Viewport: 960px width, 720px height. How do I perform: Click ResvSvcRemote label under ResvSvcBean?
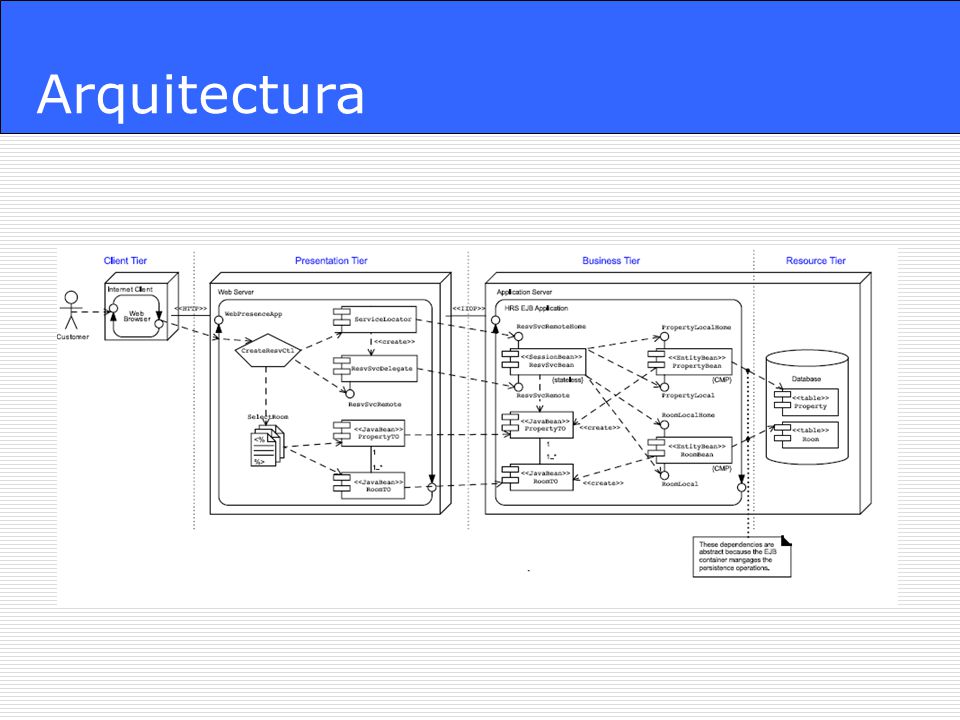tap(542, 396)
